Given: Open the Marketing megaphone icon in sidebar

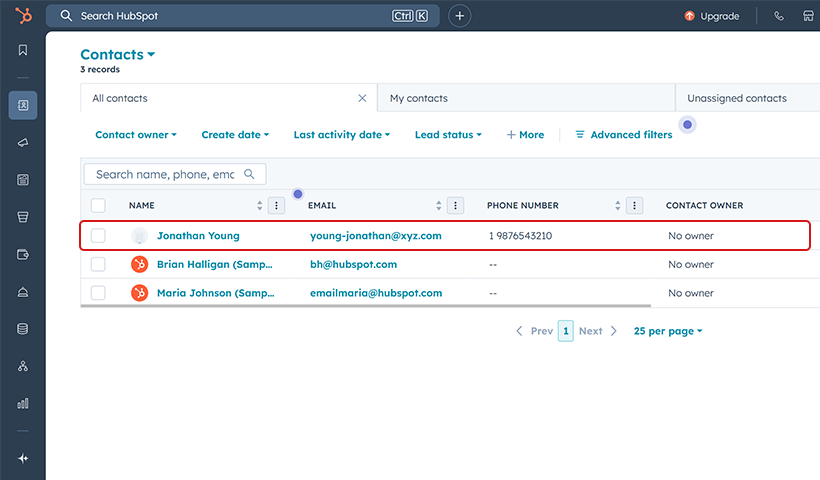Looking at the screenshot, I should [x=22, y=143].
